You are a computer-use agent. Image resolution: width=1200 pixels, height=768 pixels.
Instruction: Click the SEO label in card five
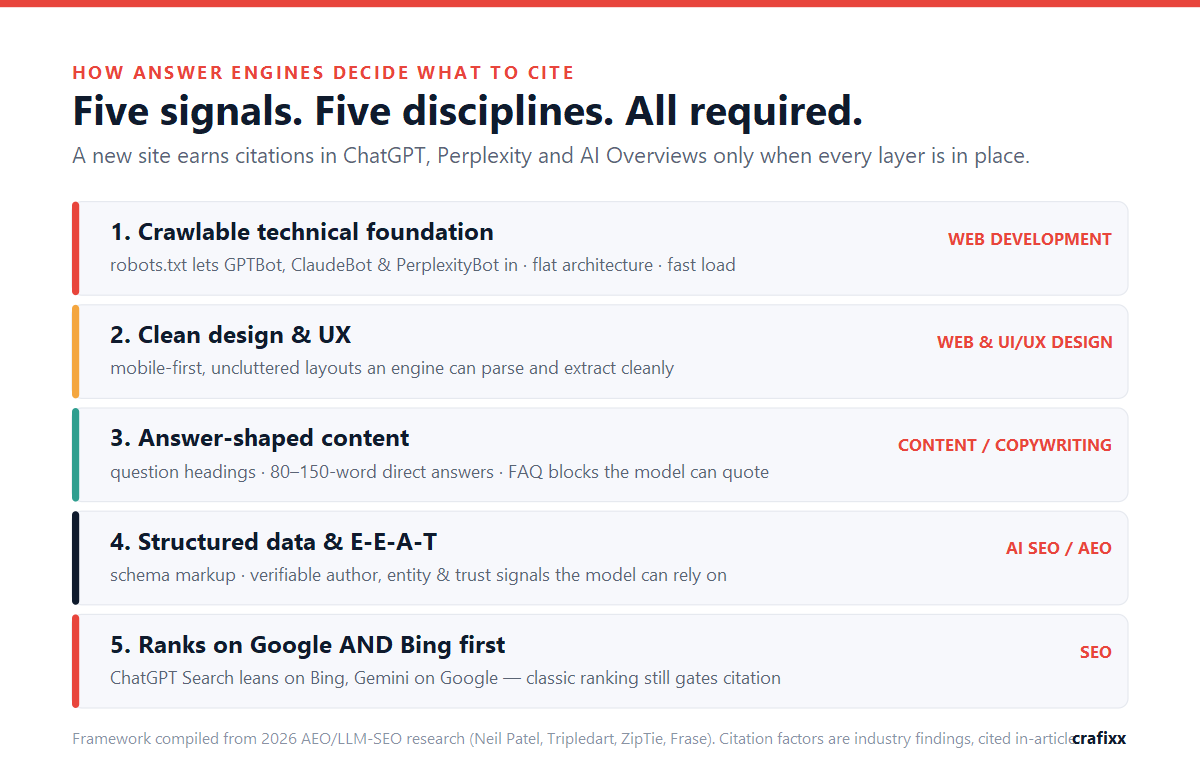point(1096,652)
